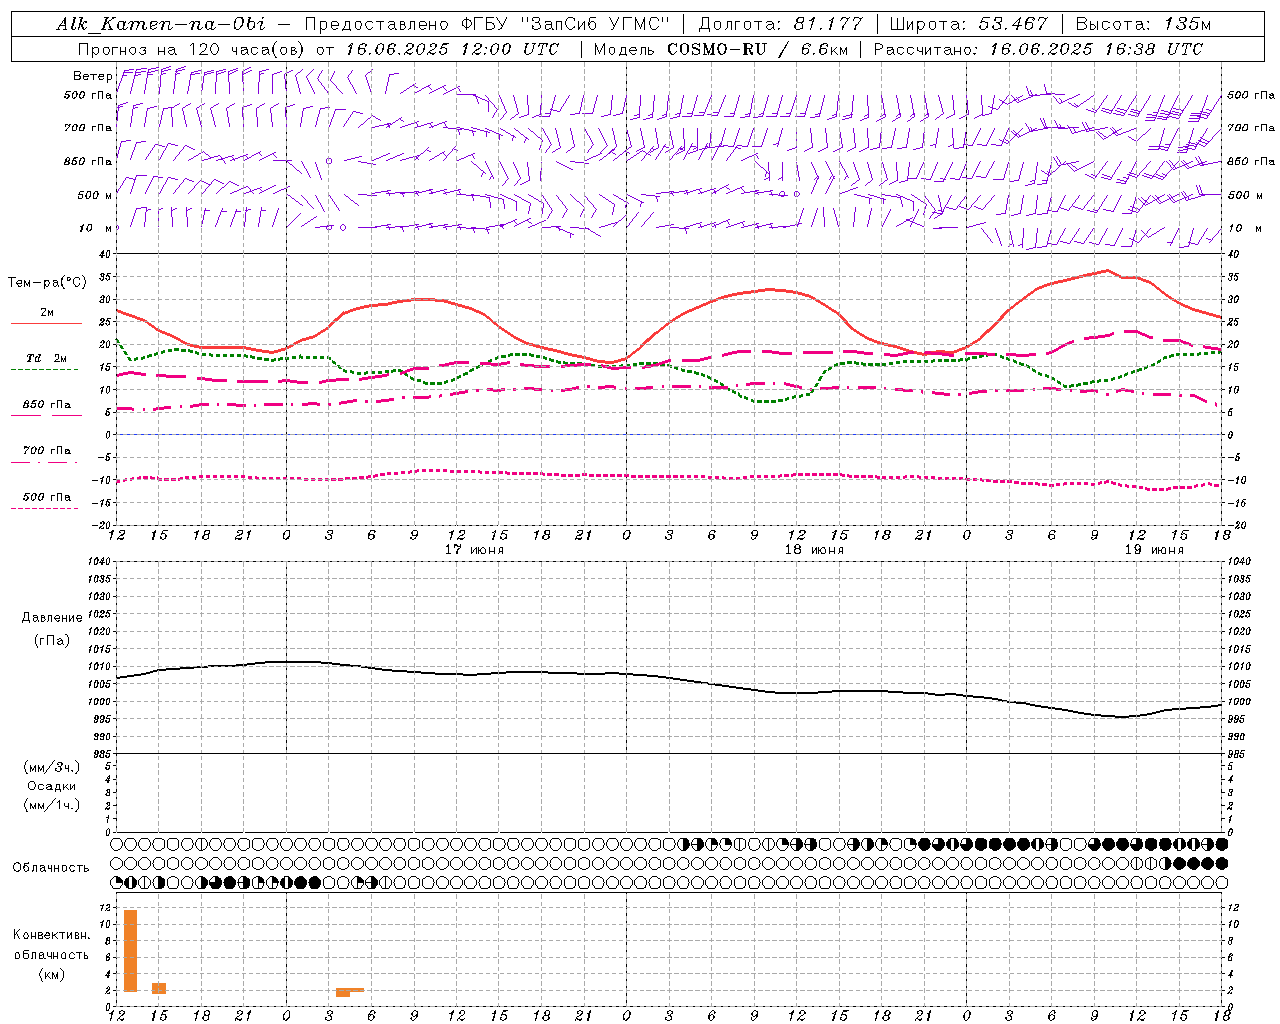Viewport: 1280px width, 1024px height.
Task: Click the 500 гПа temperature legend entry
Action: [46, 497]
